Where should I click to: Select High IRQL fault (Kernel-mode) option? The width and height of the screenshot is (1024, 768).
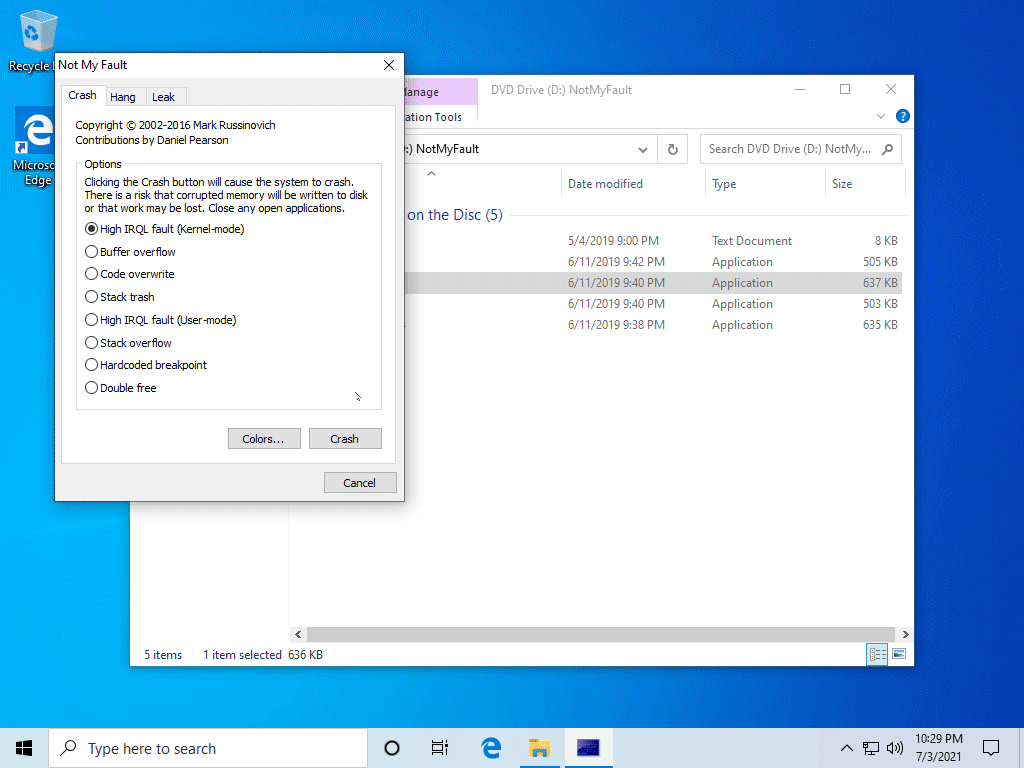165,229
